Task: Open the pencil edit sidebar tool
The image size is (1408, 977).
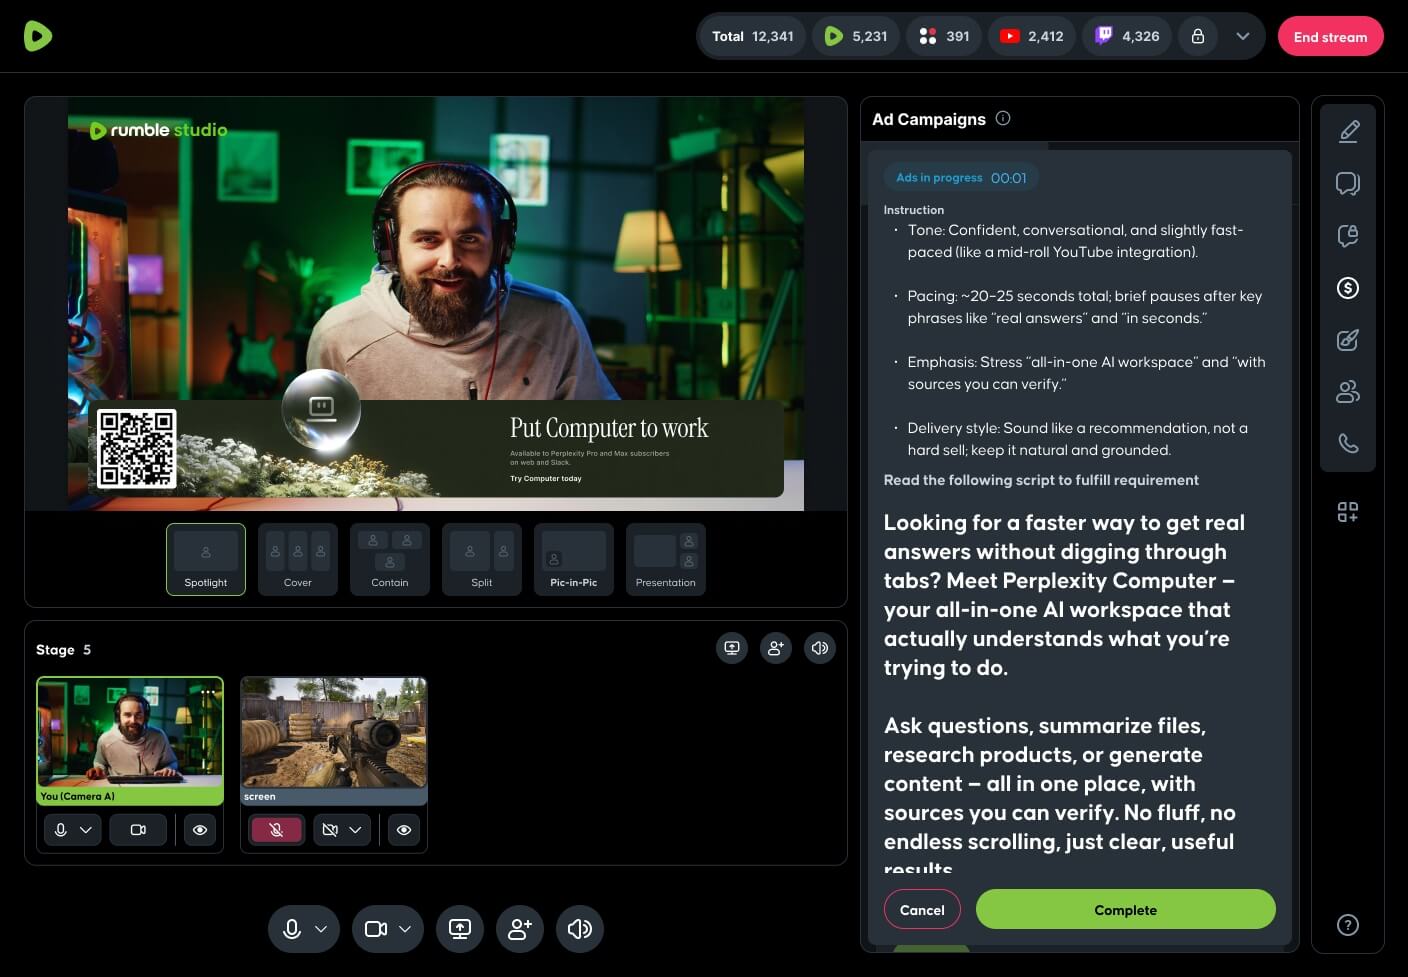Action: [1348, 131]
